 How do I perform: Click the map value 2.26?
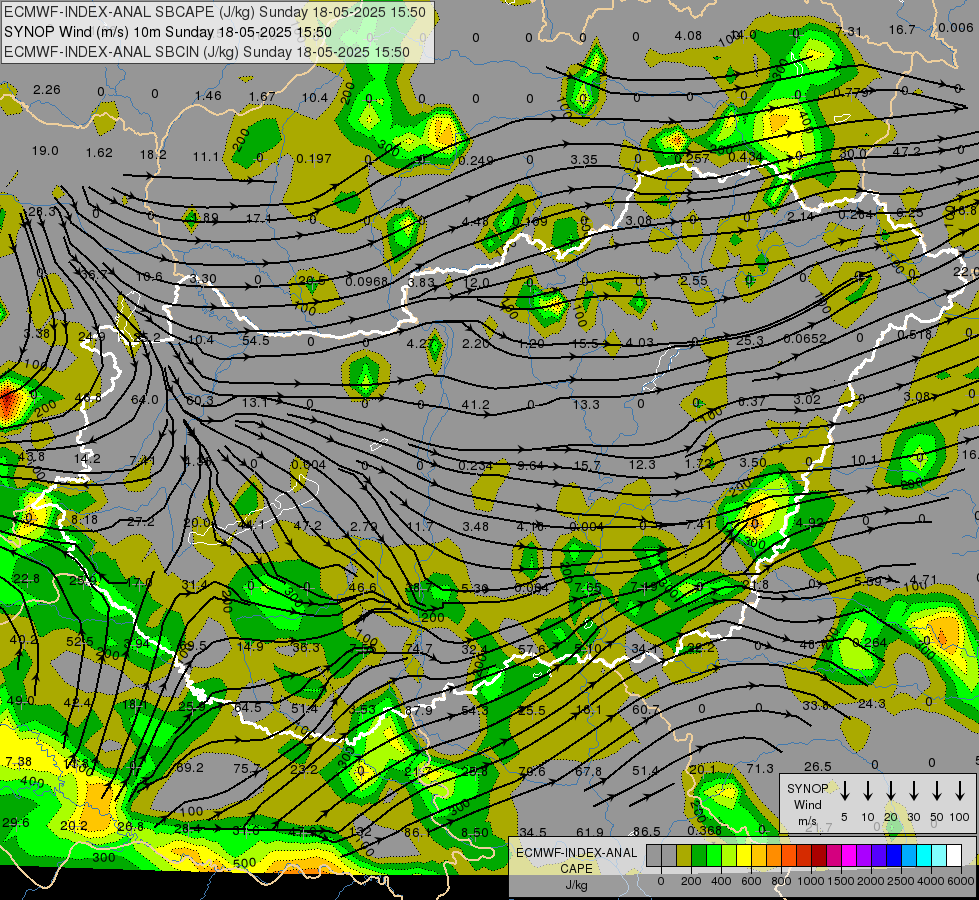pos(46,90)
